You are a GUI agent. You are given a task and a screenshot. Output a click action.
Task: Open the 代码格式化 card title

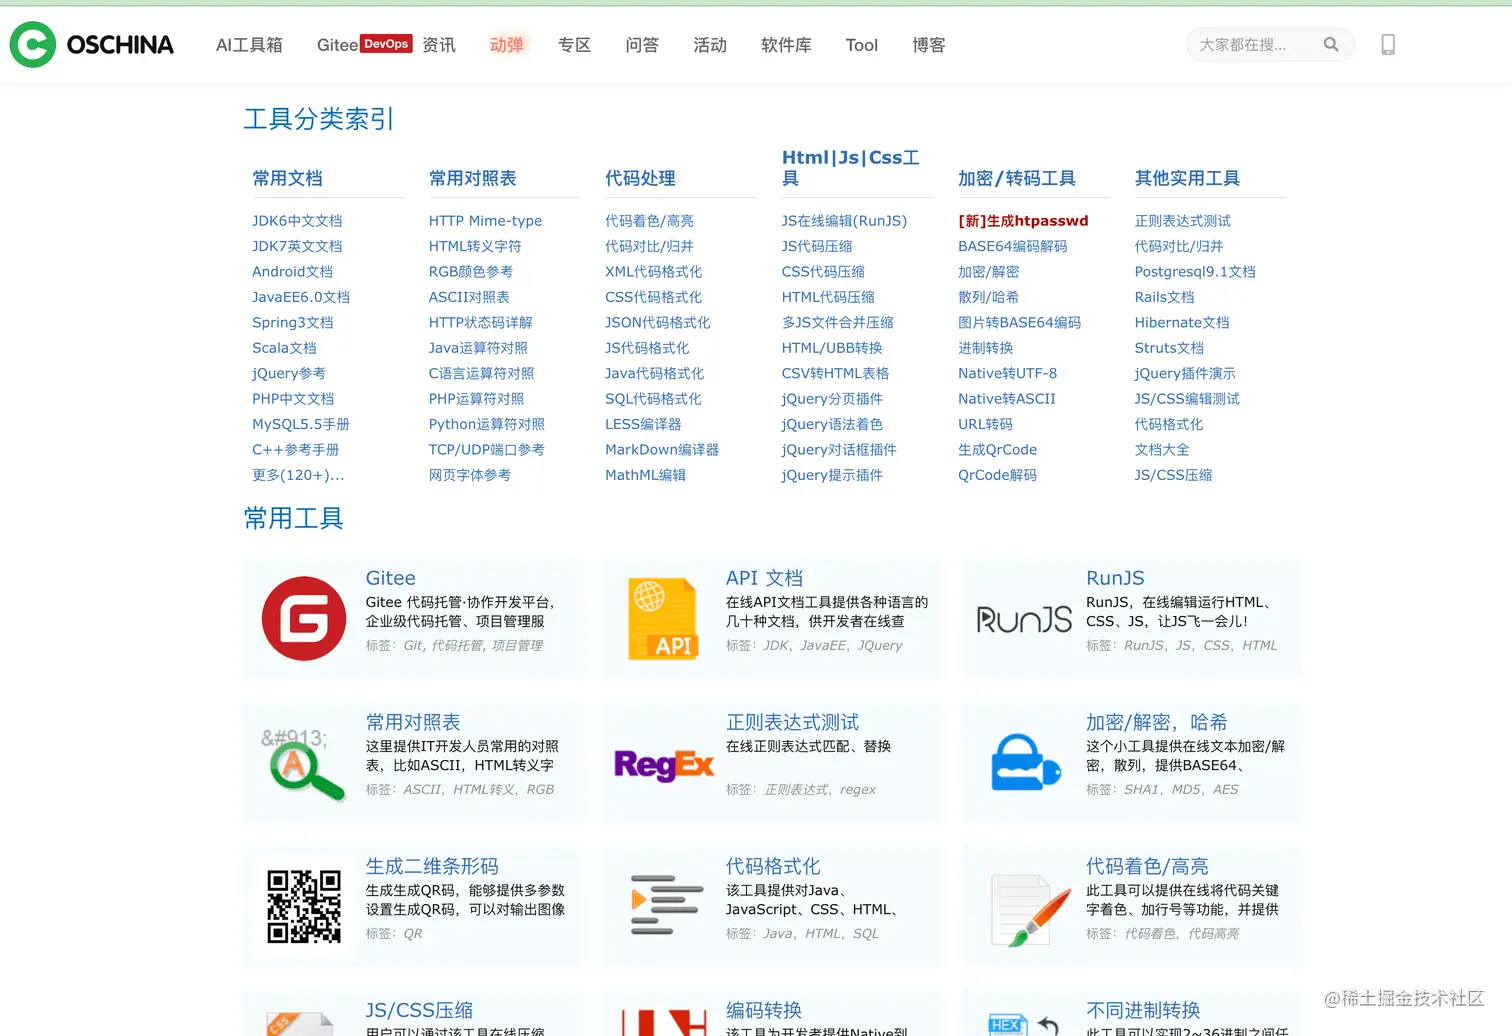click(773, 866)
